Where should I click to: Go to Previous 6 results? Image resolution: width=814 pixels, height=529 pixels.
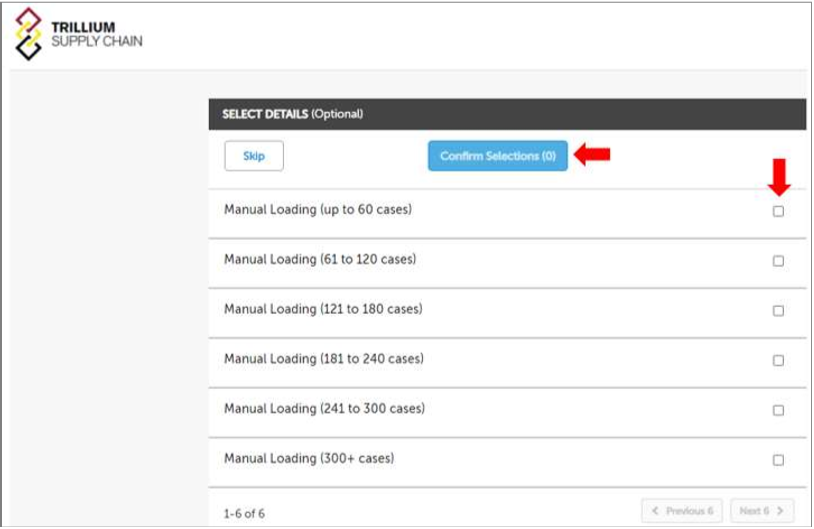[x=682, y=511]
